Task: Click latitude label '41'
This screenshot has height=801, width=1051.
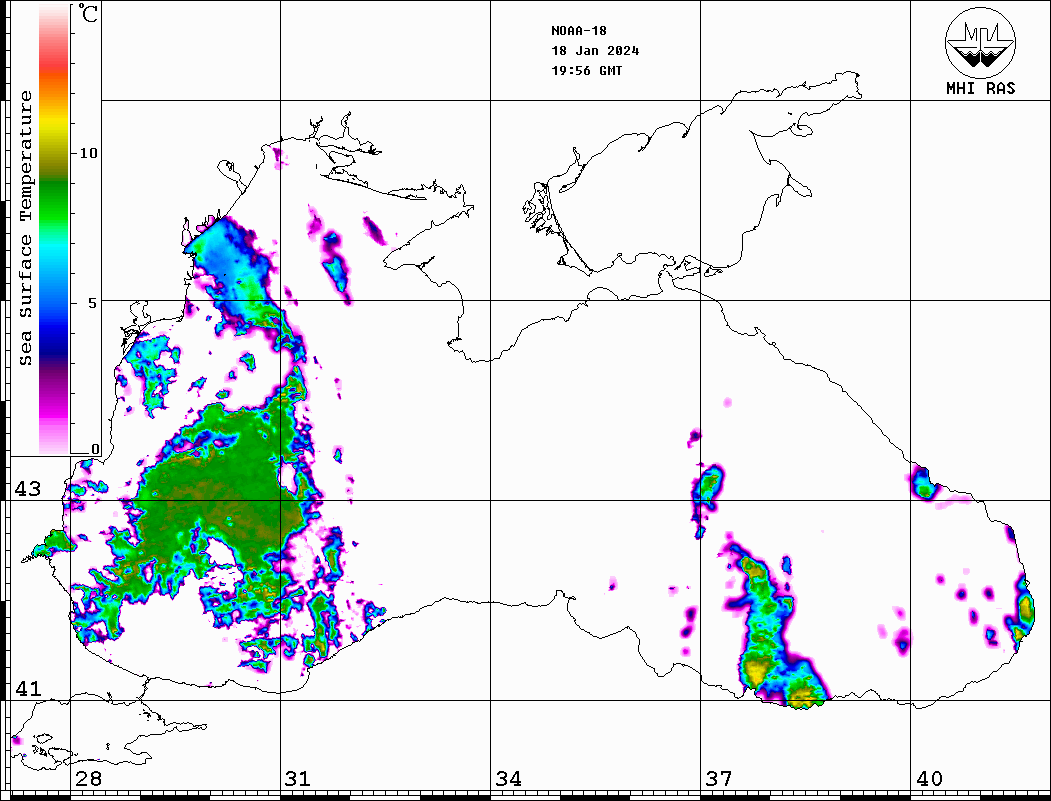Action: (x=28, y=688)
